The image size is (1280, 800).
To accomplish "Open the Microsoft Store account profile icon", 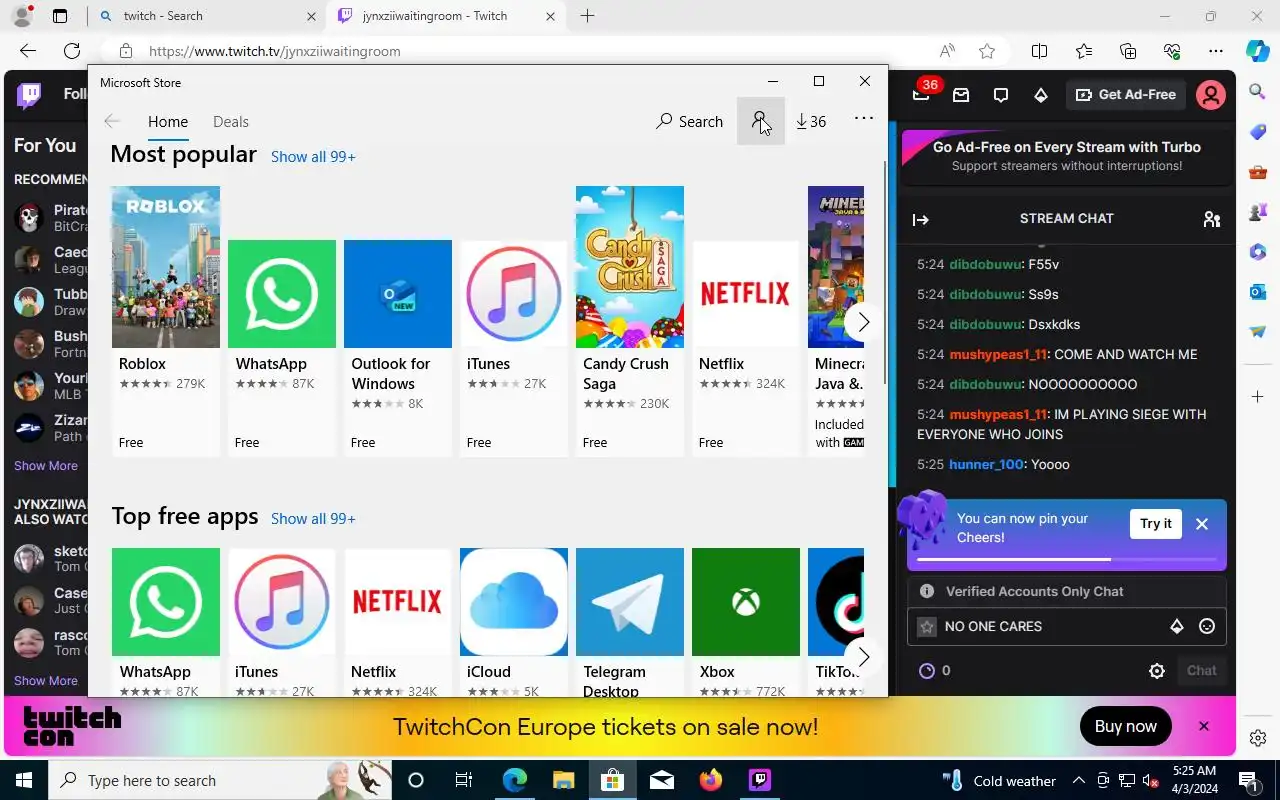I will click(x=760, y=121).
